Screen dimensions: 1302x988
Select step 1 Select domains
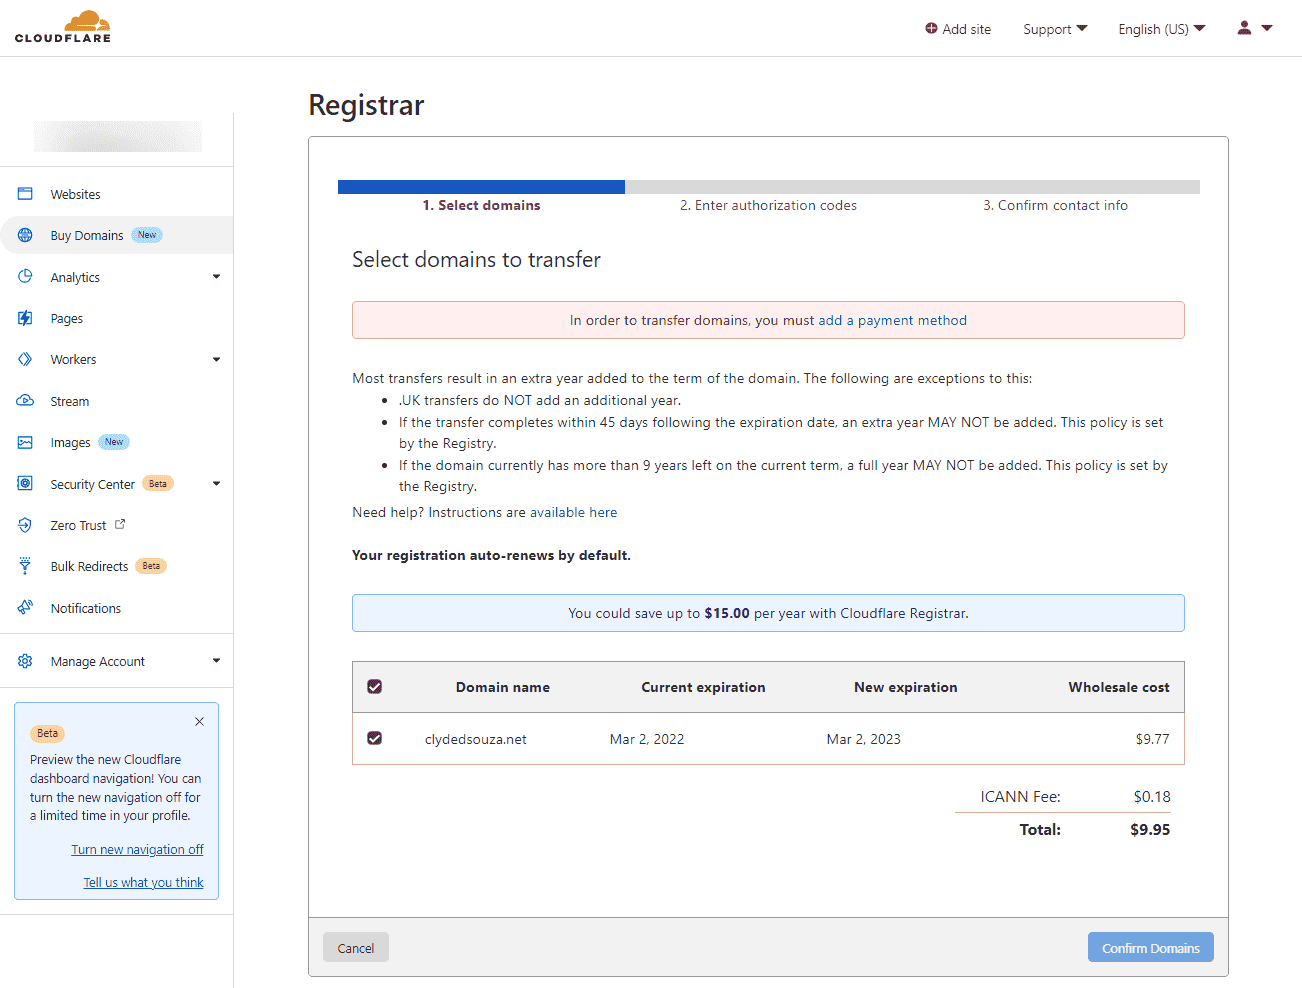click(481, 205)
